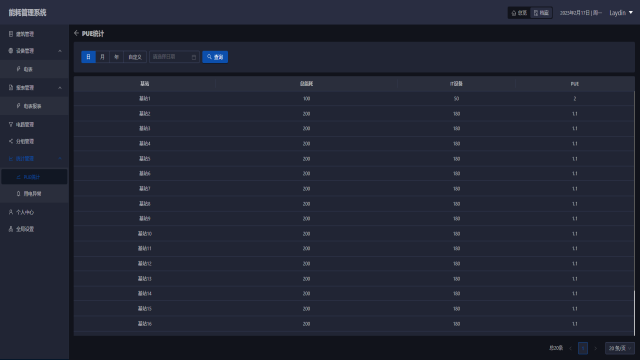Click the 180 value in 基站11 row

(456, 249)
